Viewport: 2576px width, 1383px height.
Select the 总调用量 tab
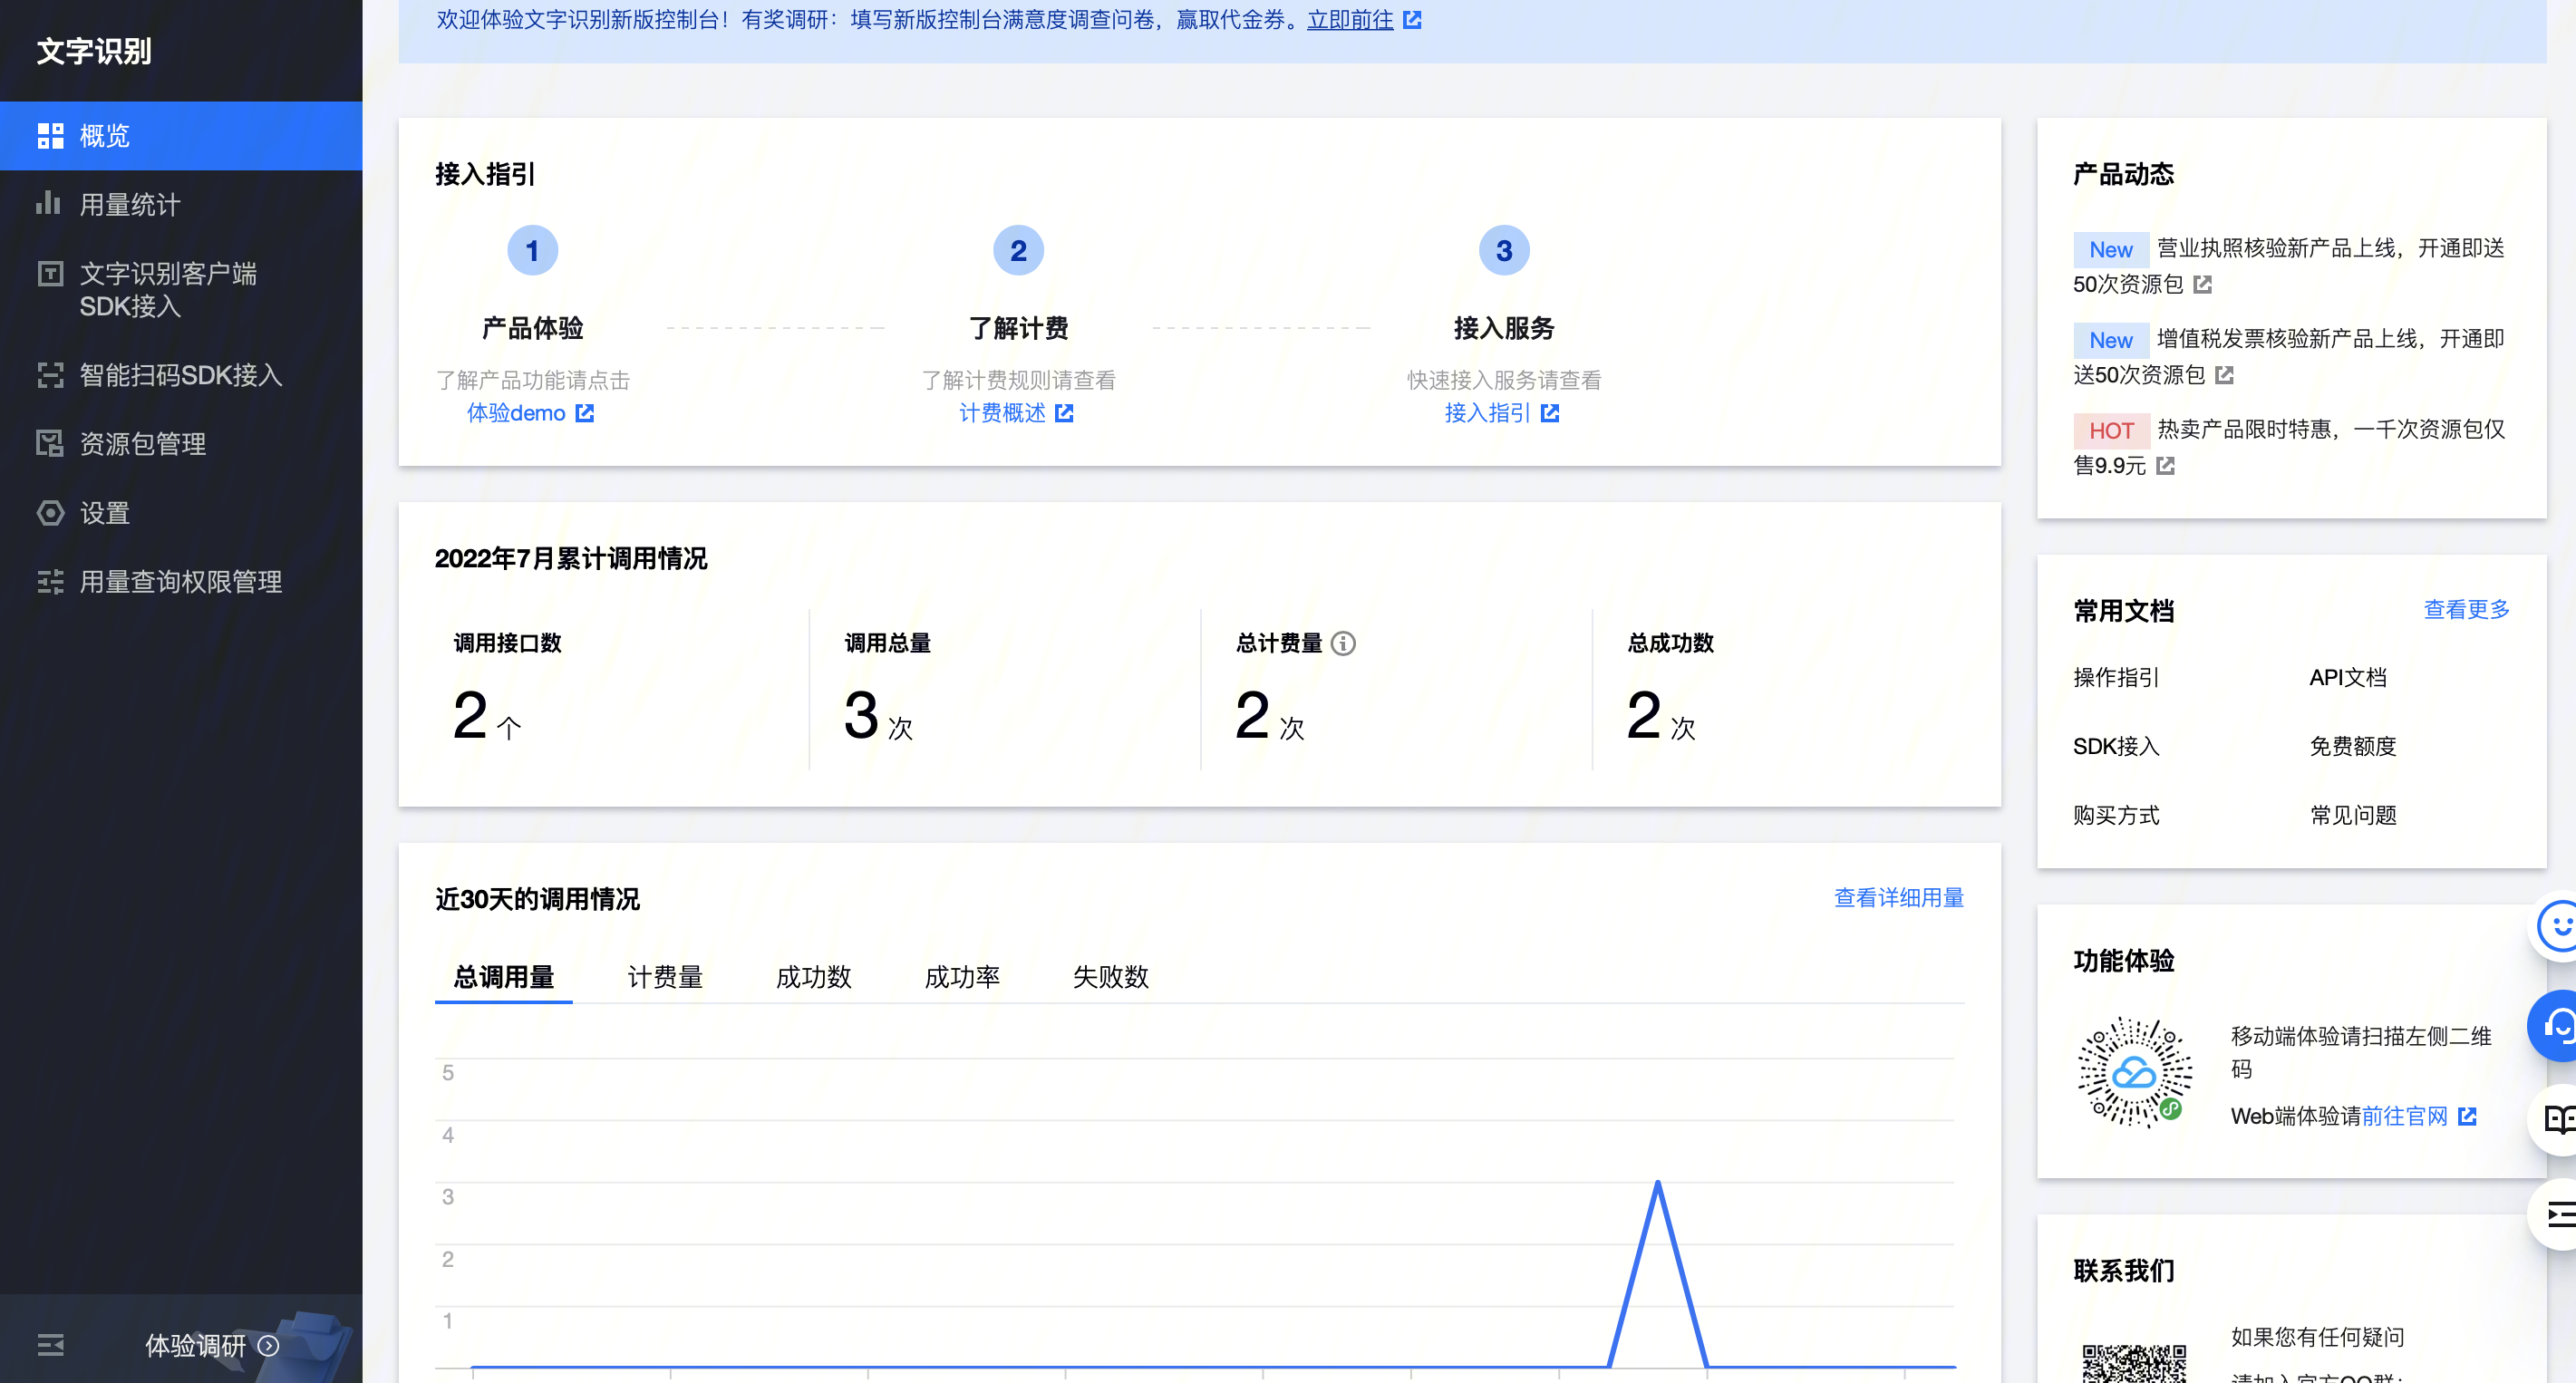pos(504,977)
